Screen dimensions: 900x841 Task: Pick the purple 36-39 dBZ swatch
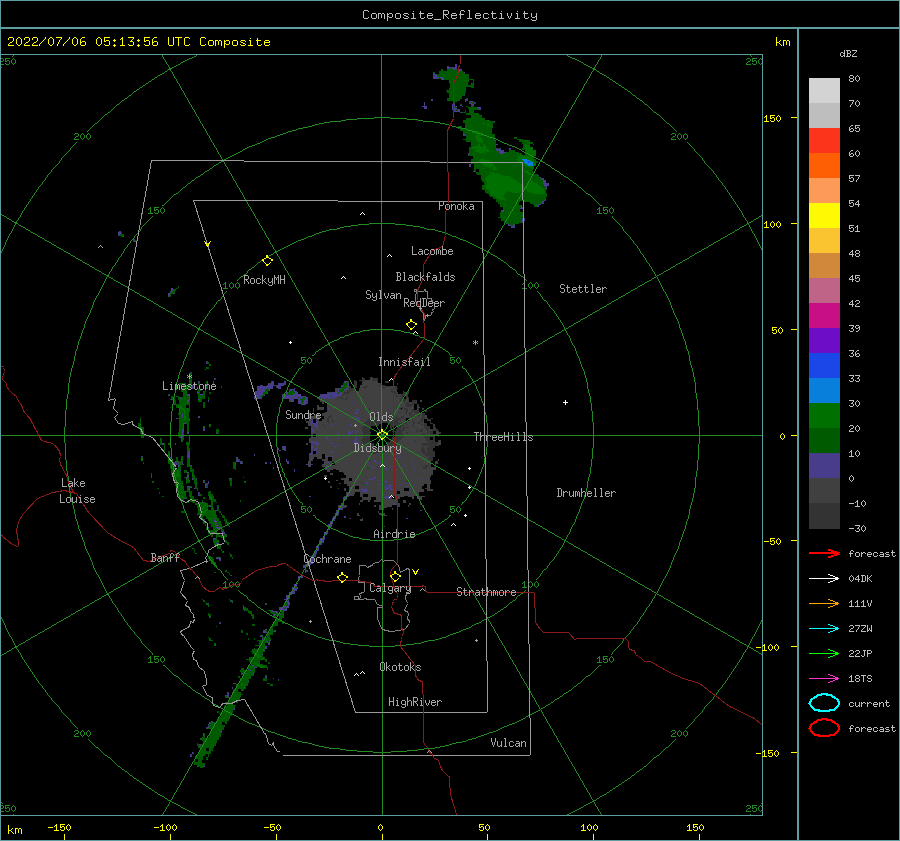coord(824,340)
